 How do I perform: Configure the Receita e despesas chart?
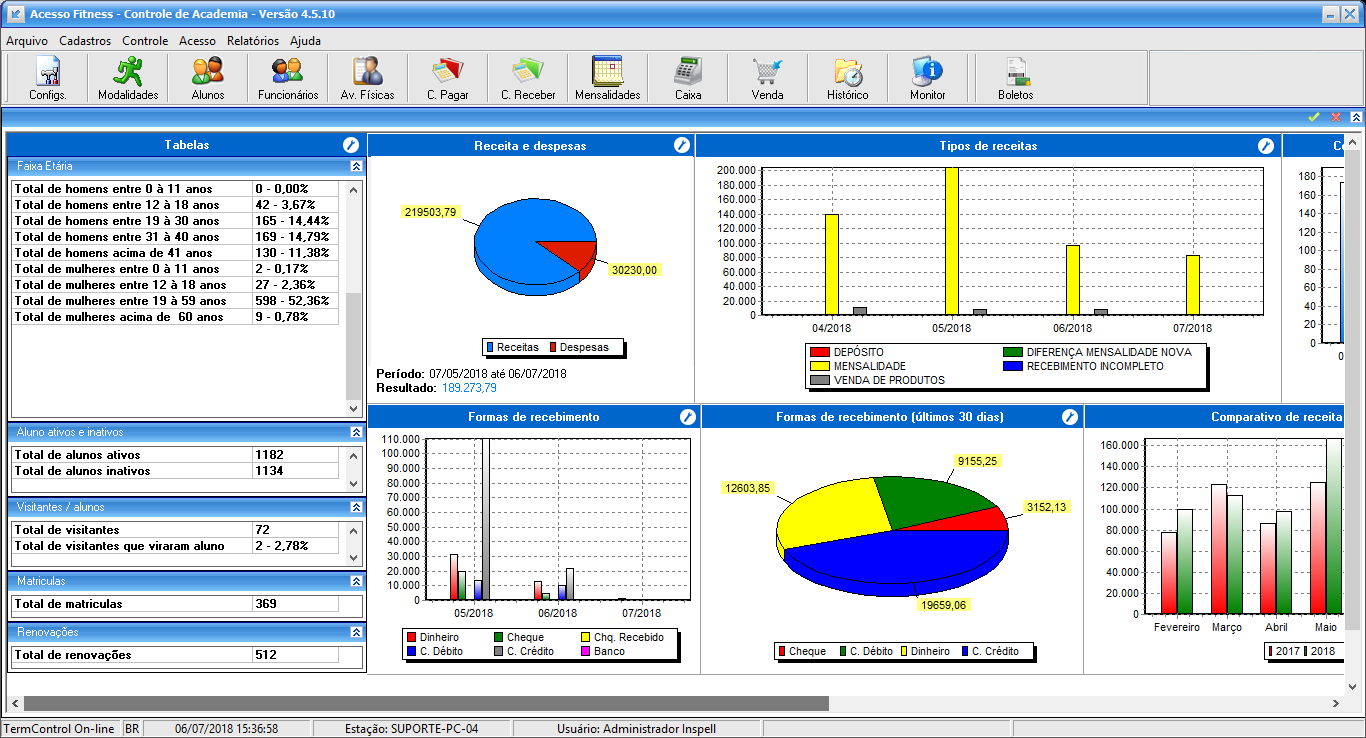pos(682,145)
